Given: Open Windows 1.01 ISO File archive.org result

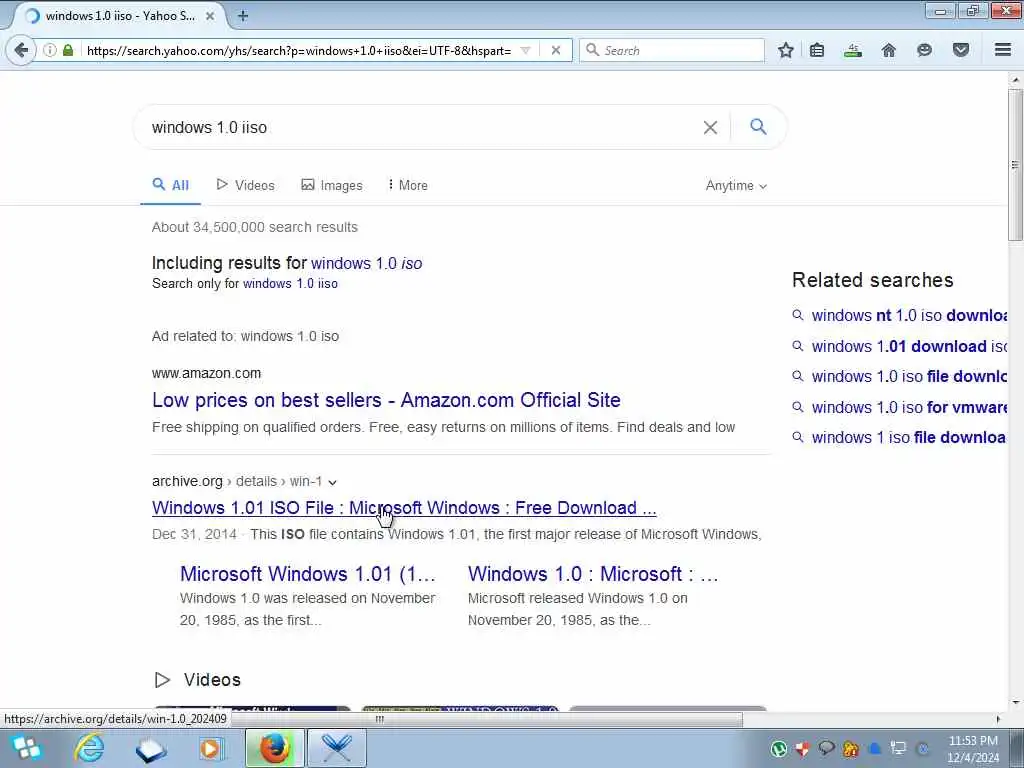Looking at the screenshot, I should point(404,507).
